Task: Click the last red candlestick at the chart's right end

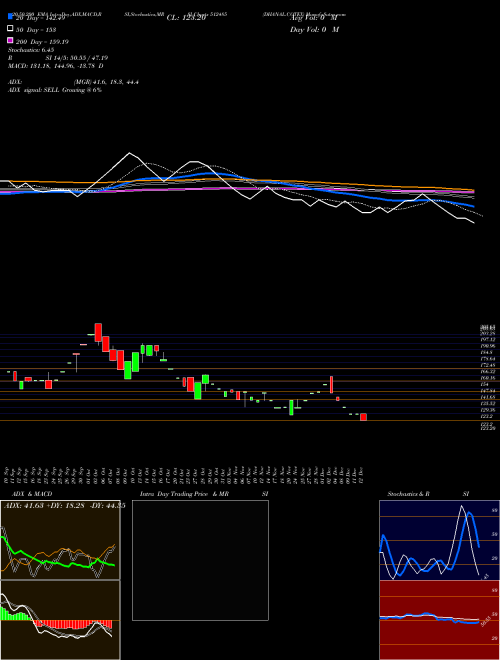Action: click(364, 417)
